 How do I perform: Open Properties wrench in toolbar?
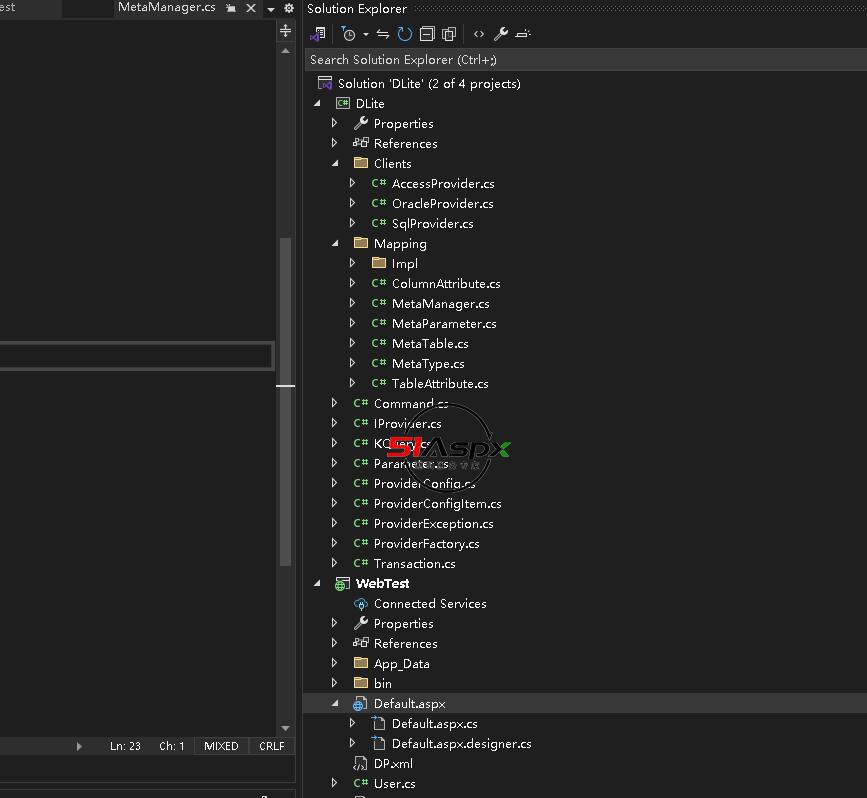[501, 34]
